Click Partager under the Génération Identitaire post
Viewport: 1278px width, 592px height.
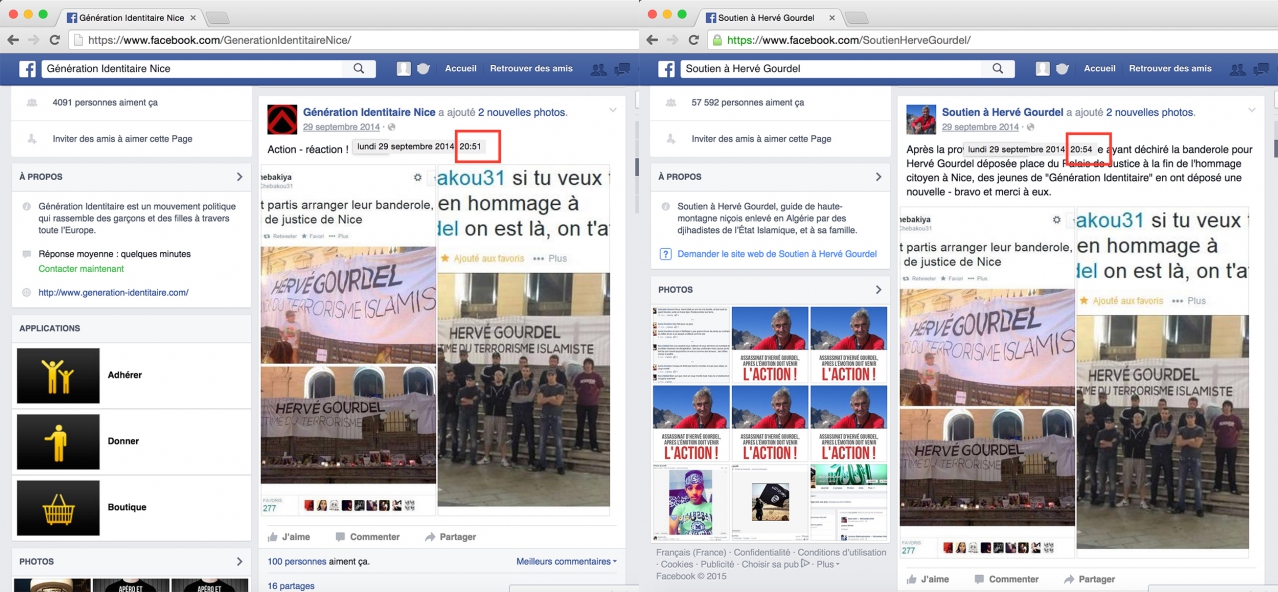pyautogui.click(x=450, y=537)
